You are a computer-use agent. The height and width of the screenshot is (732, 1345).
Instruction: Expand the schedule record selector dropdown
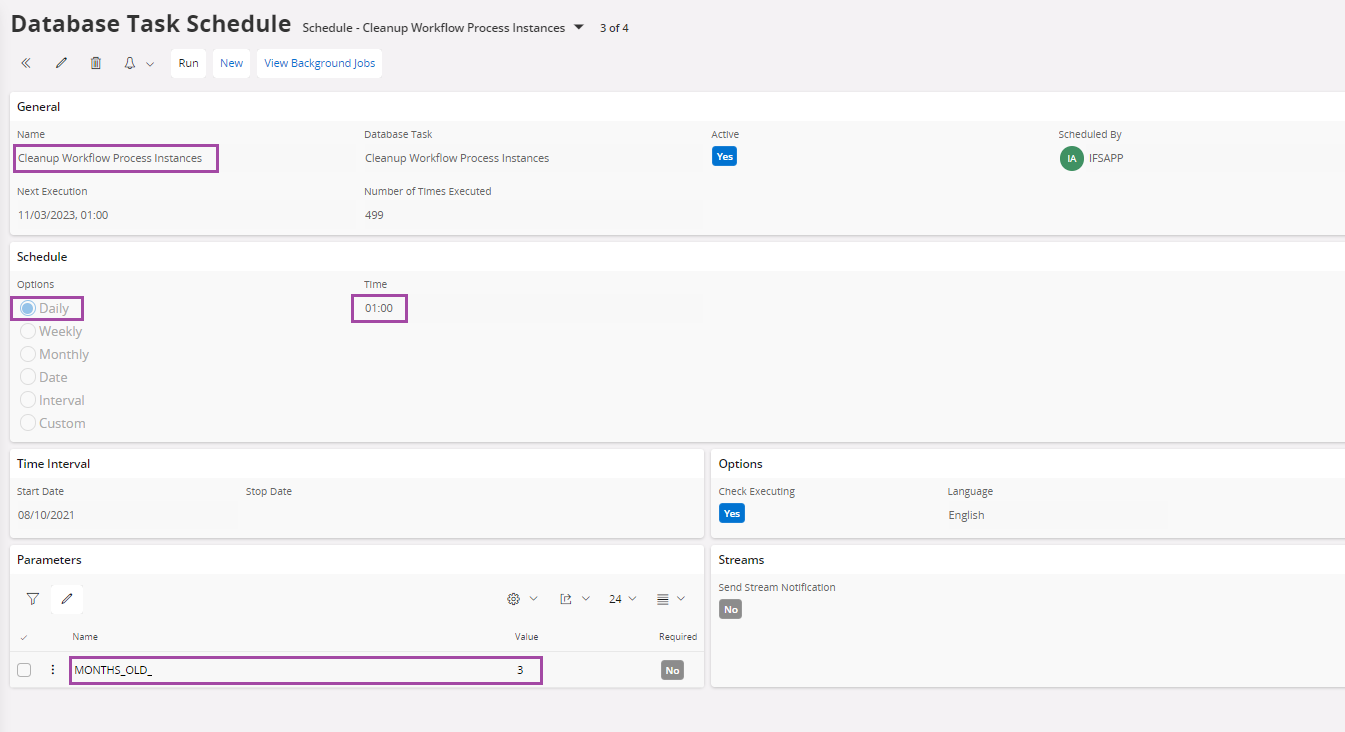pos(578,27)
